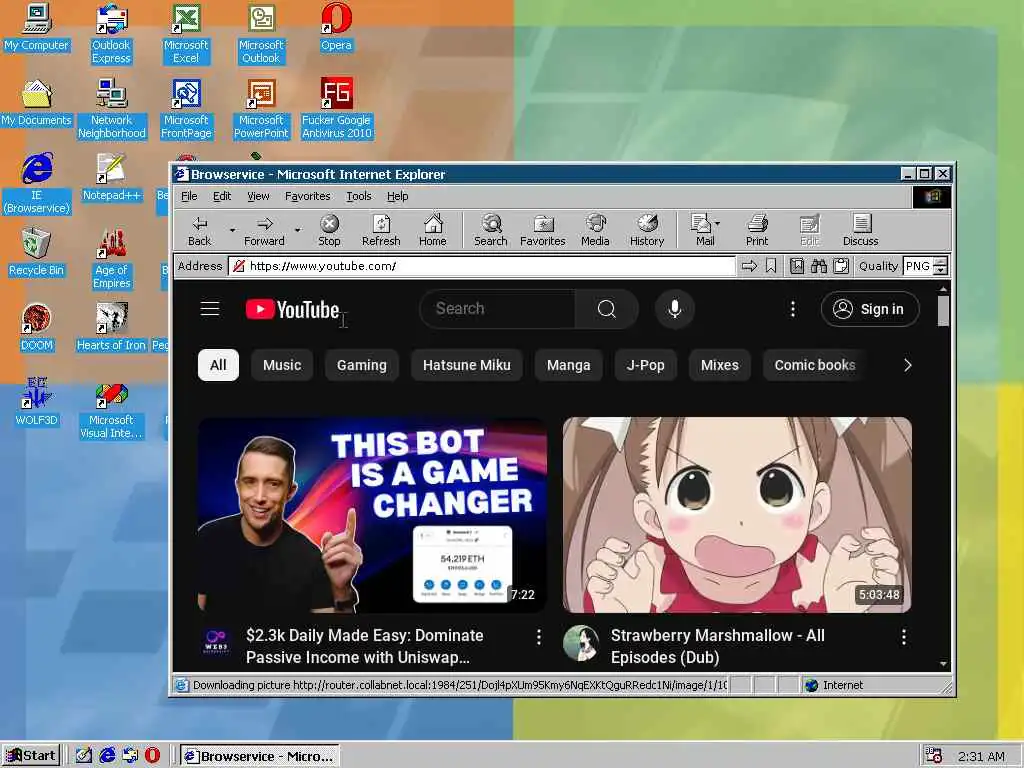Viewport: 1024px width, 768px height.
Task: Open the History toolbar button
Action: tap(647, 231)
